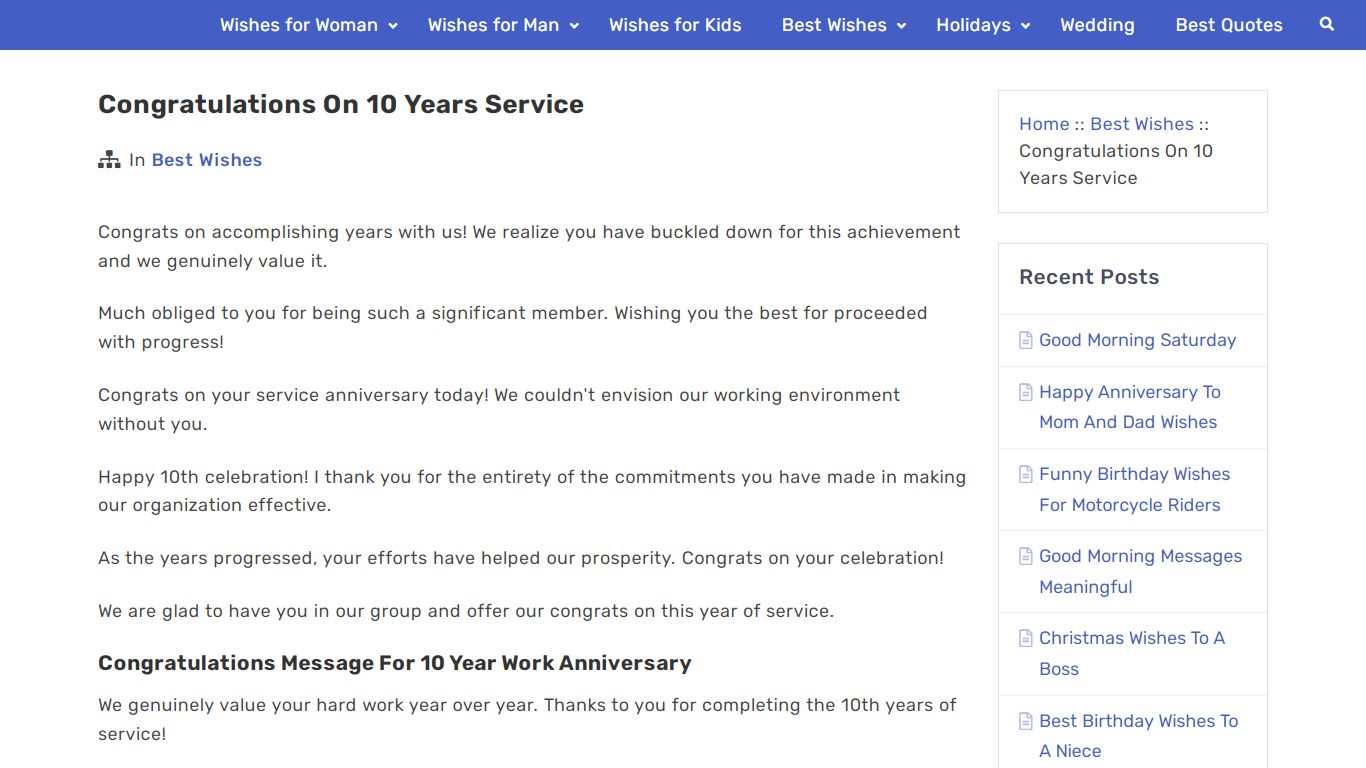Open the search magnifier icon
Screen dimensions: 1366x768
[x=1327, y=24]
